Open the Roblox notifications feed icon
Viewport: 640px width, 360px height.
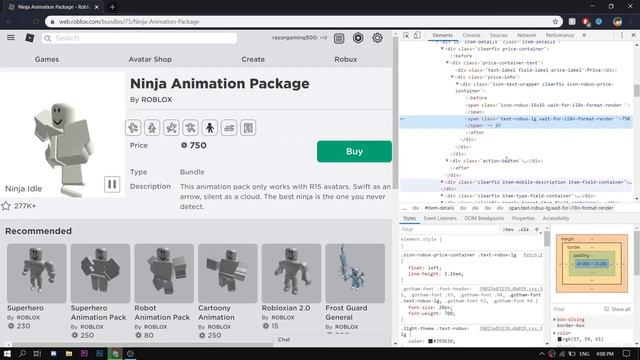pyautogui.click(x=339, y=38)
